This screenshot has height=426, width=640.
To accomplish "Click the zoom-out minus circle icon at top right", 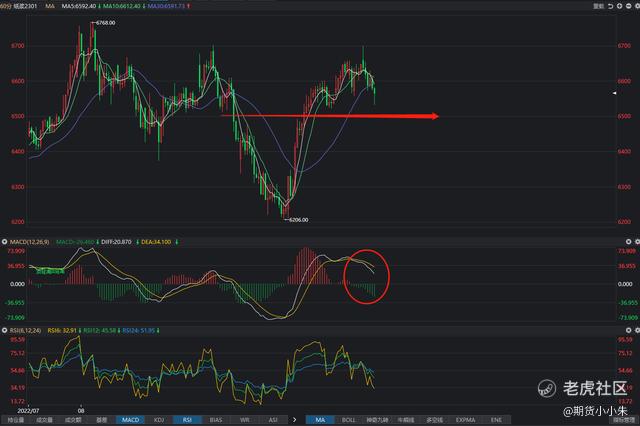I will 629,6.
